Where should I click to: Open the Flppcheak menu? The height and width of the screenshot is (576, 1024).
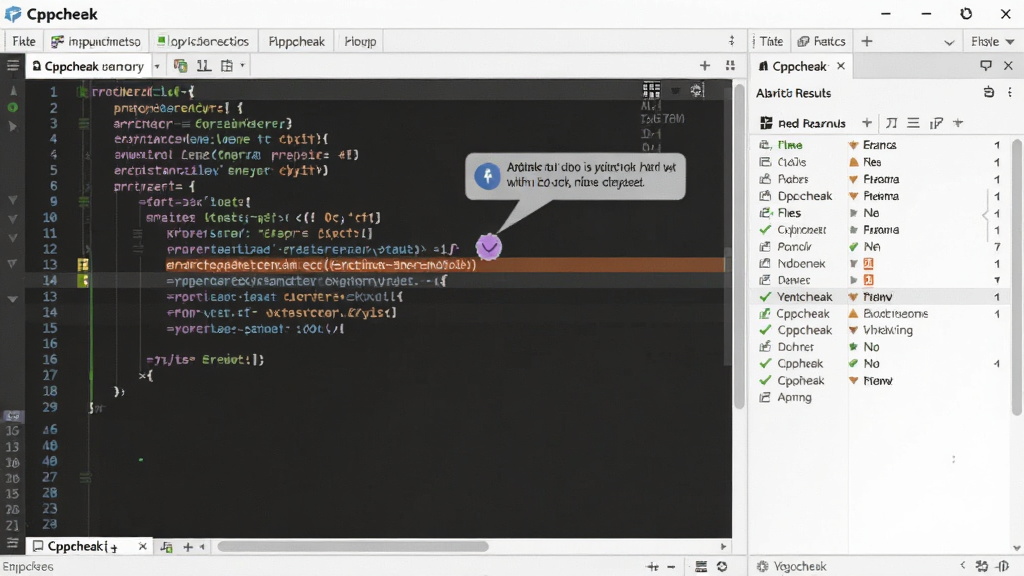tap(296, 41)
